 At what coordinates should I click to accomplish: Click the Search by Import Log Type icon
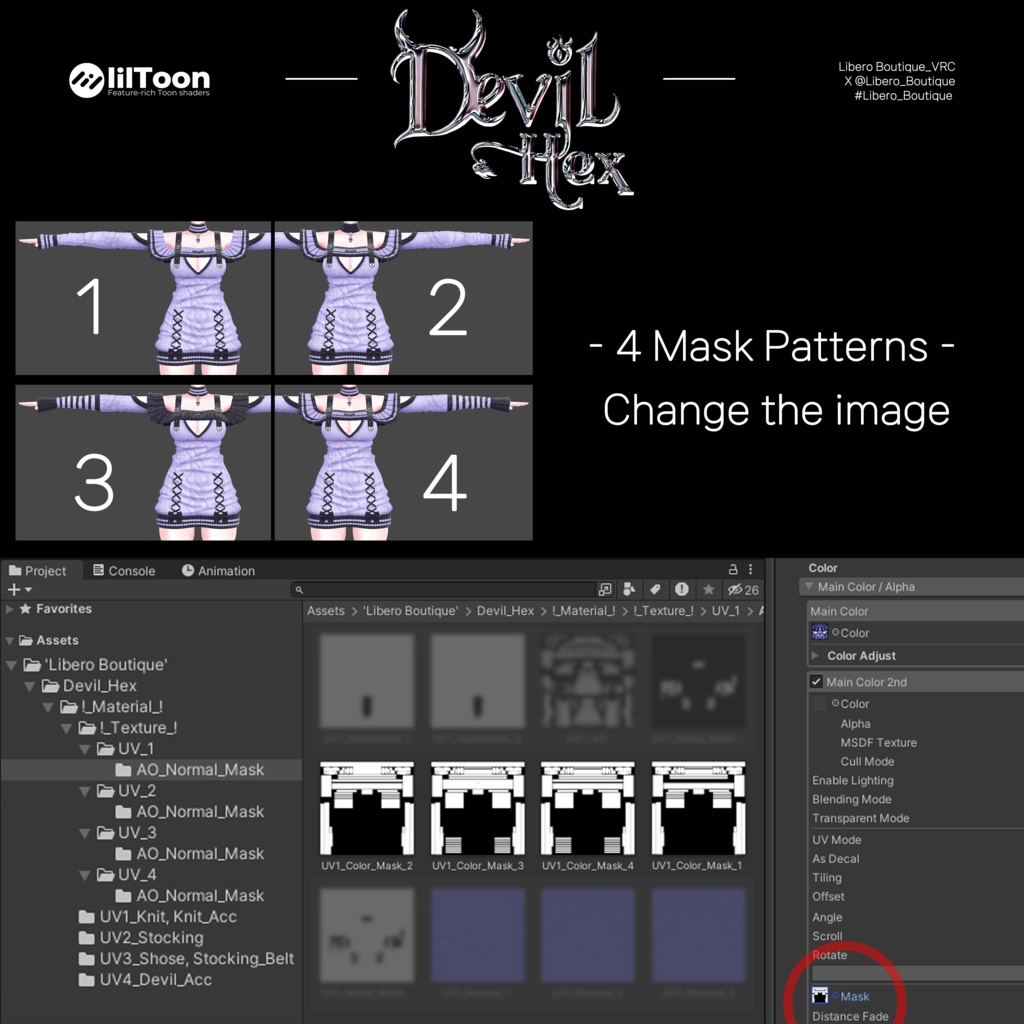tap(682, 590)
